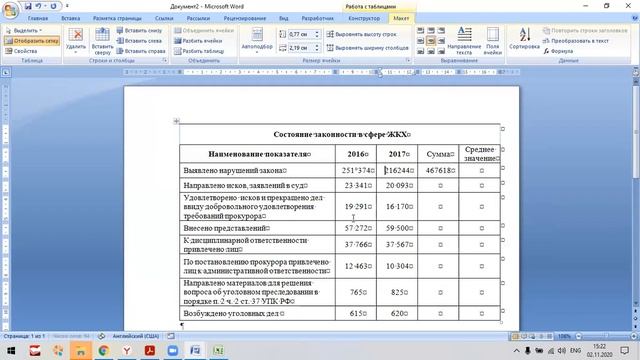The width and height of the screenshot is (640, 360).
Task: Adjust row height spinner value
Action: click(x=304, y=34)
